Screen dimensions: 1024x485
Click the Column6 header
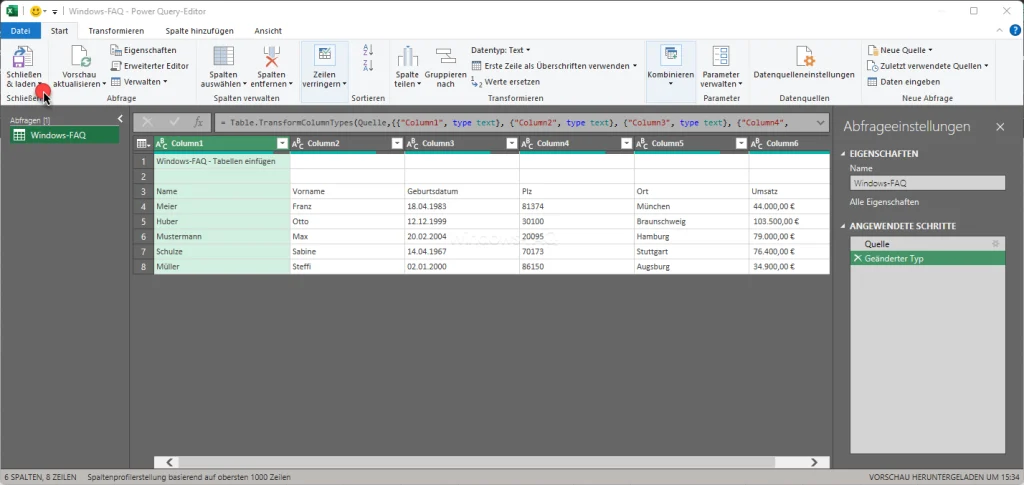click(x=789, y=144)
